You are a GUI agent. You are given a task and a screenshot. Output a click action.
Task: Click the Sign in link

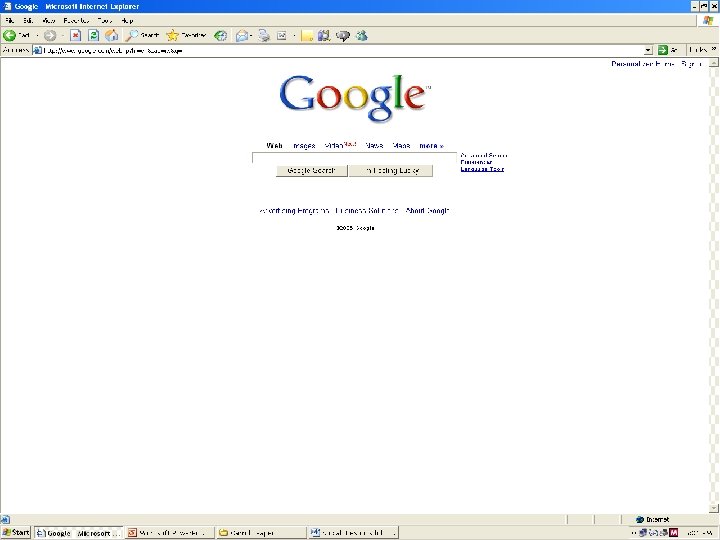(x=692, y=64)
